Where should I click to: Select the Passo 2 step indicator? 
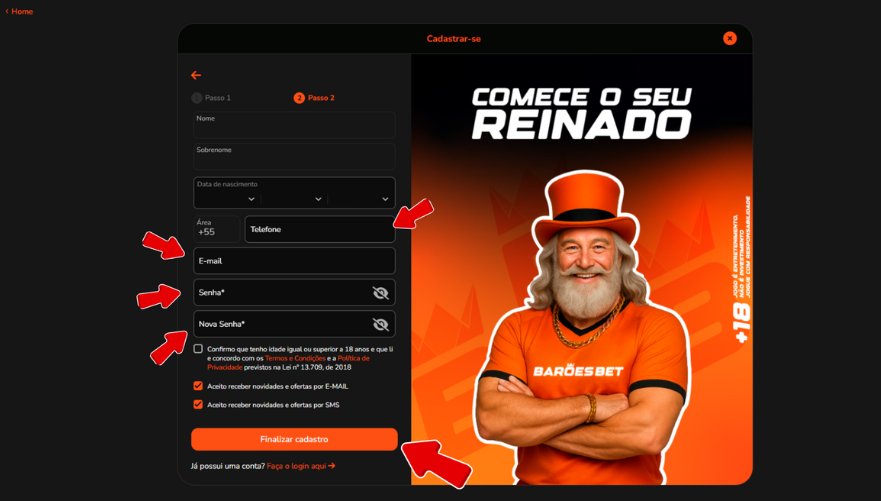[x=314, y=98]
